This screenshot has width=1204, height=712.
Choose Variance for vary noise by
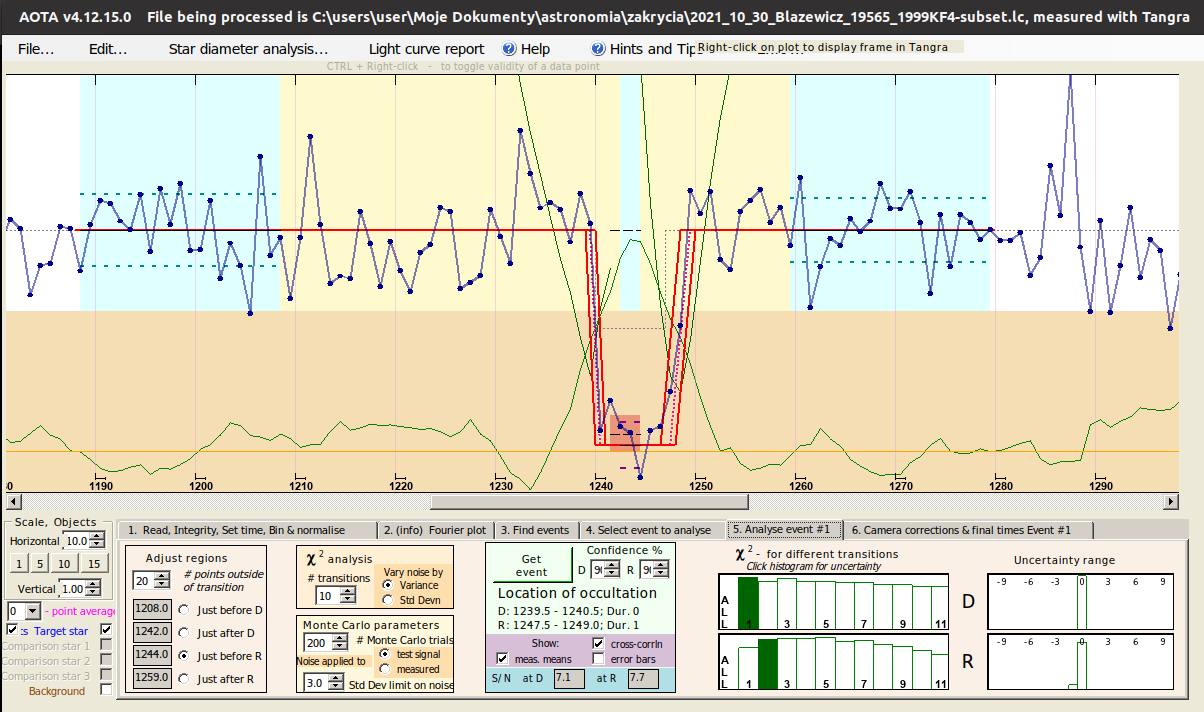(x=386, y=584)
